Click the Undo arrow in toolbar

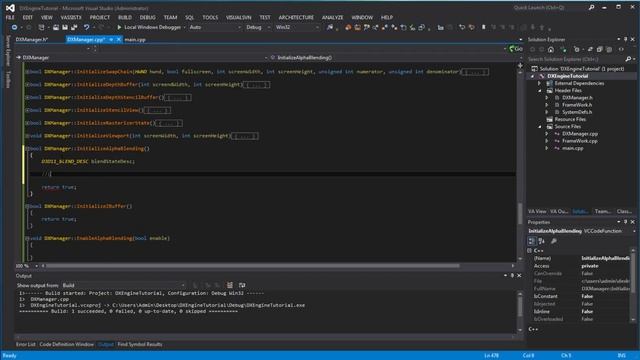(x=86, y=27)
